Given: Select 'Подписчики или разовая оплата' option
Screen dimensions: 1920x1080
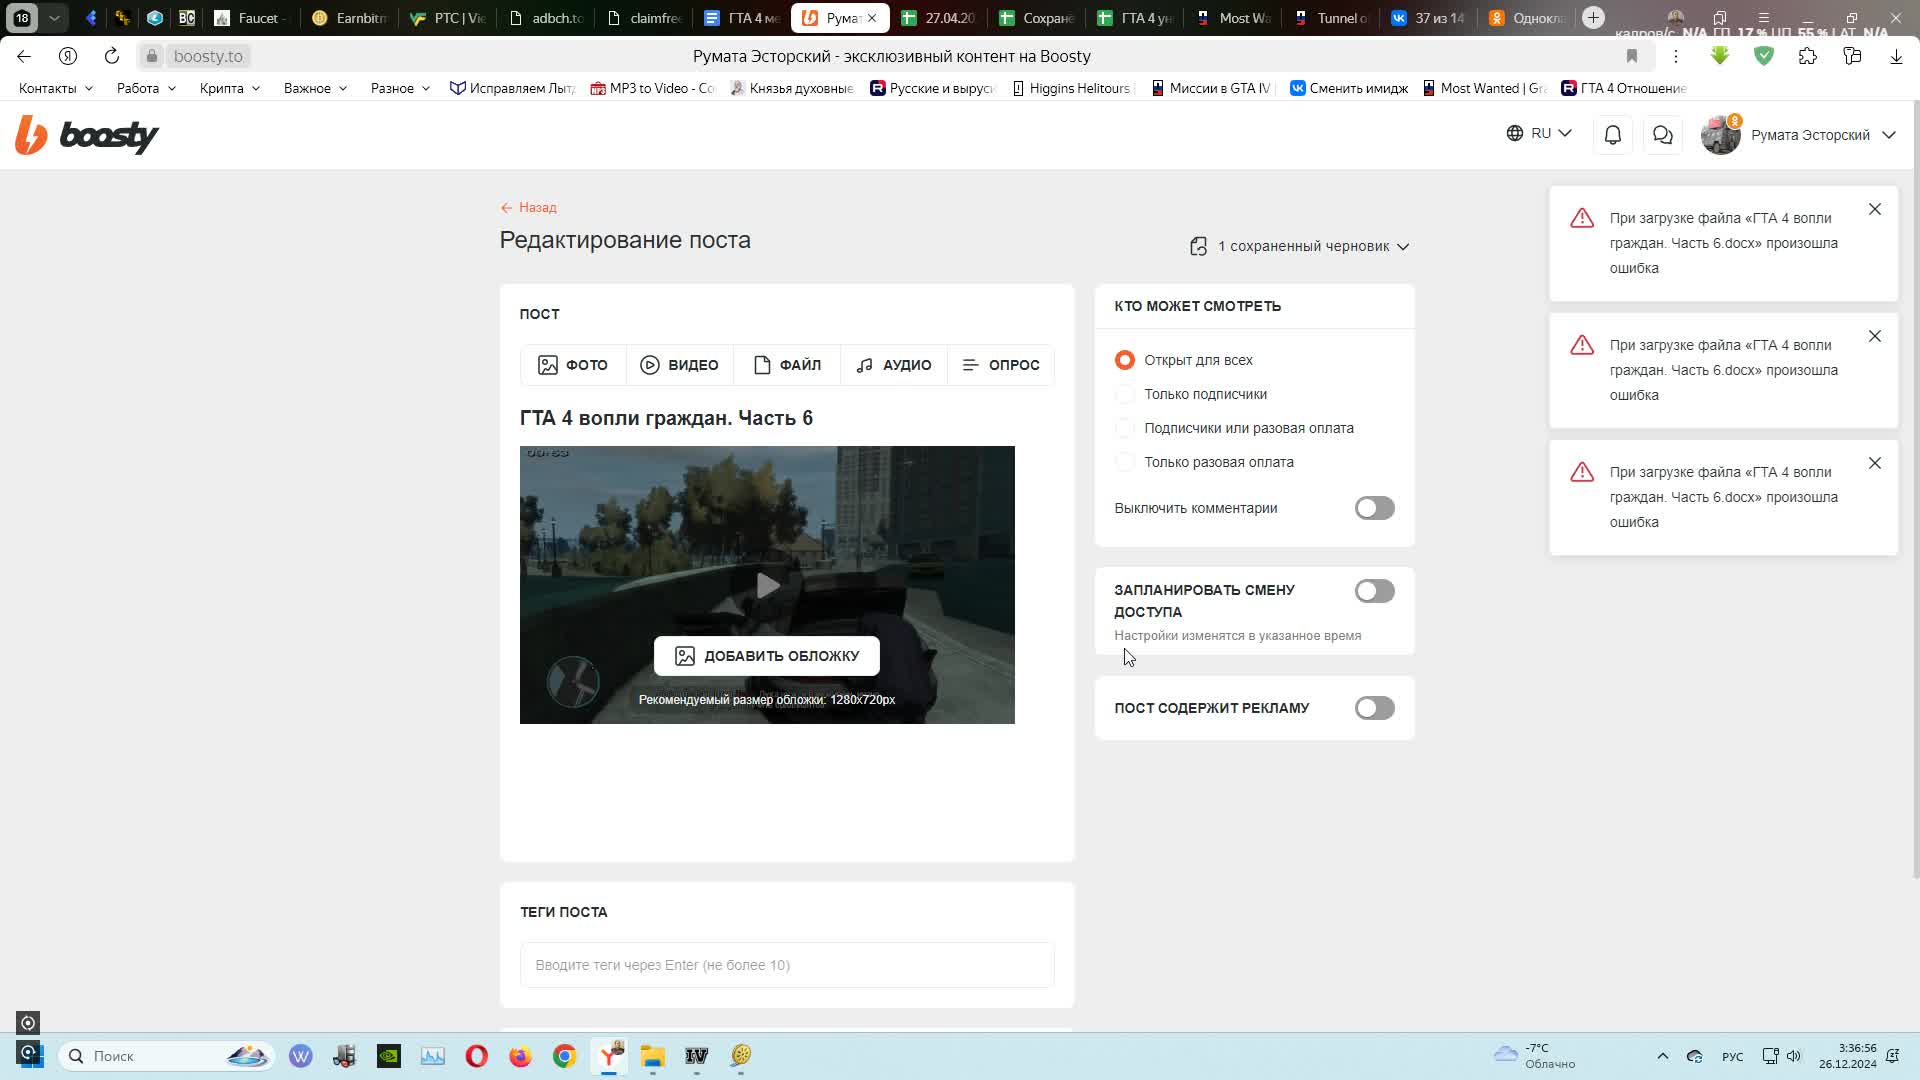Looking at the screenshot, I should point(1124,428).
